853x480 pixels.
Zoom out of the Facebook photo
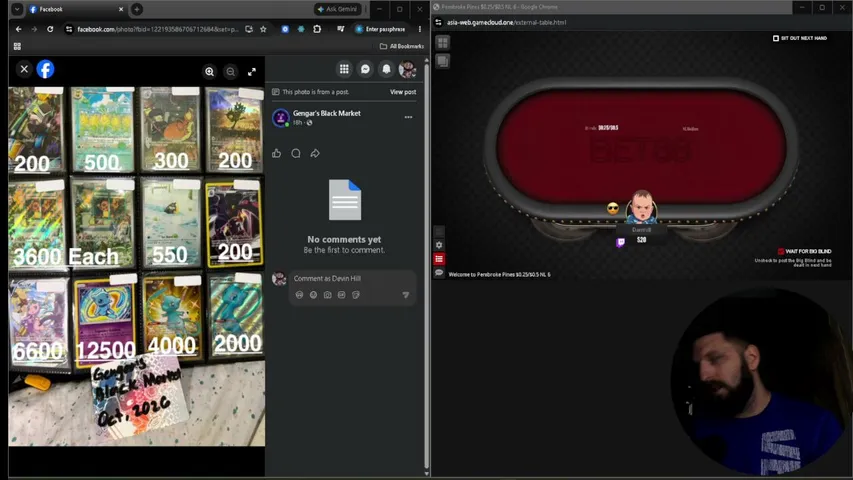pyautogui.click(x=231, y=72)
